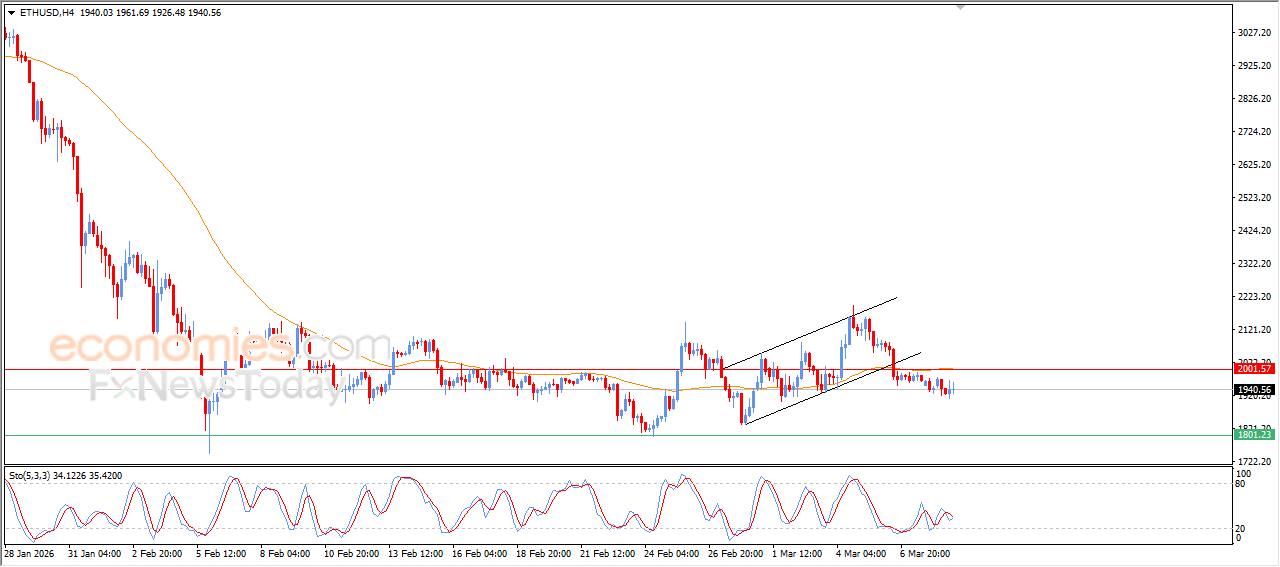Click the 2 Feb 20:00 time label
The height and width of the screenshot is (567, 1280).
point(157,553)
